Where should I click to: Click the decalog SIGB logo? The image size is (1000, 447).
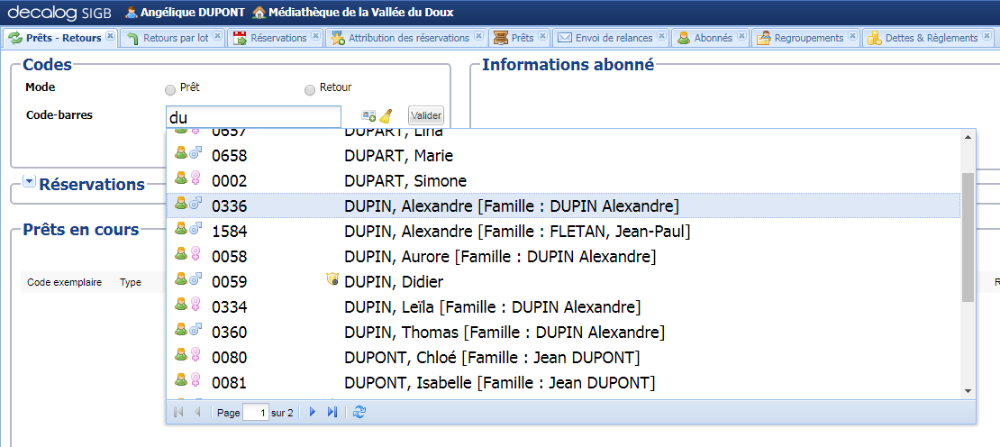pyautogui.click(x=62, y=11)
